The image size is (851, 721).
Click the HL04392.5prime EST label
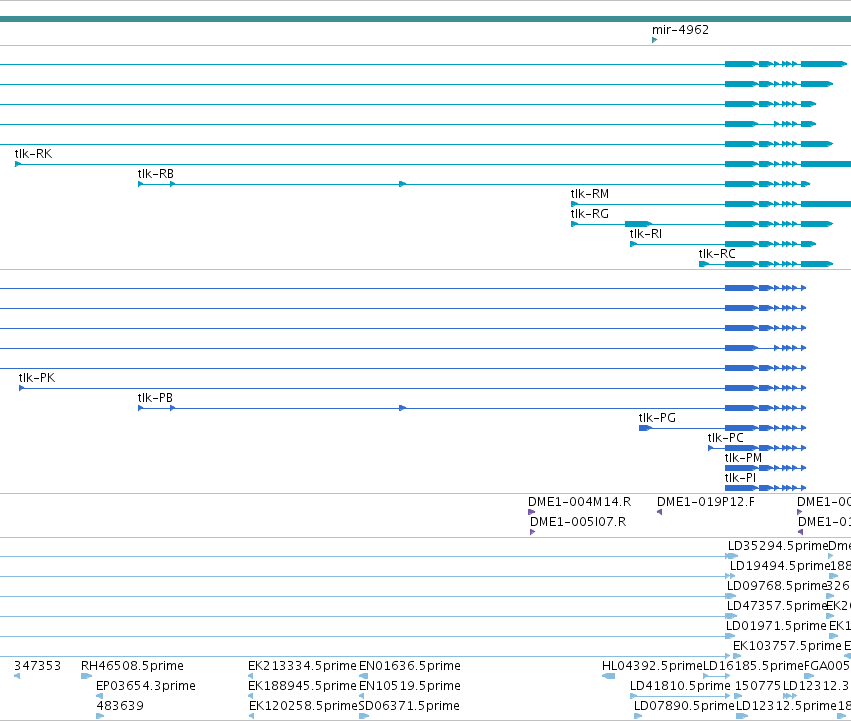click(652, 666)
